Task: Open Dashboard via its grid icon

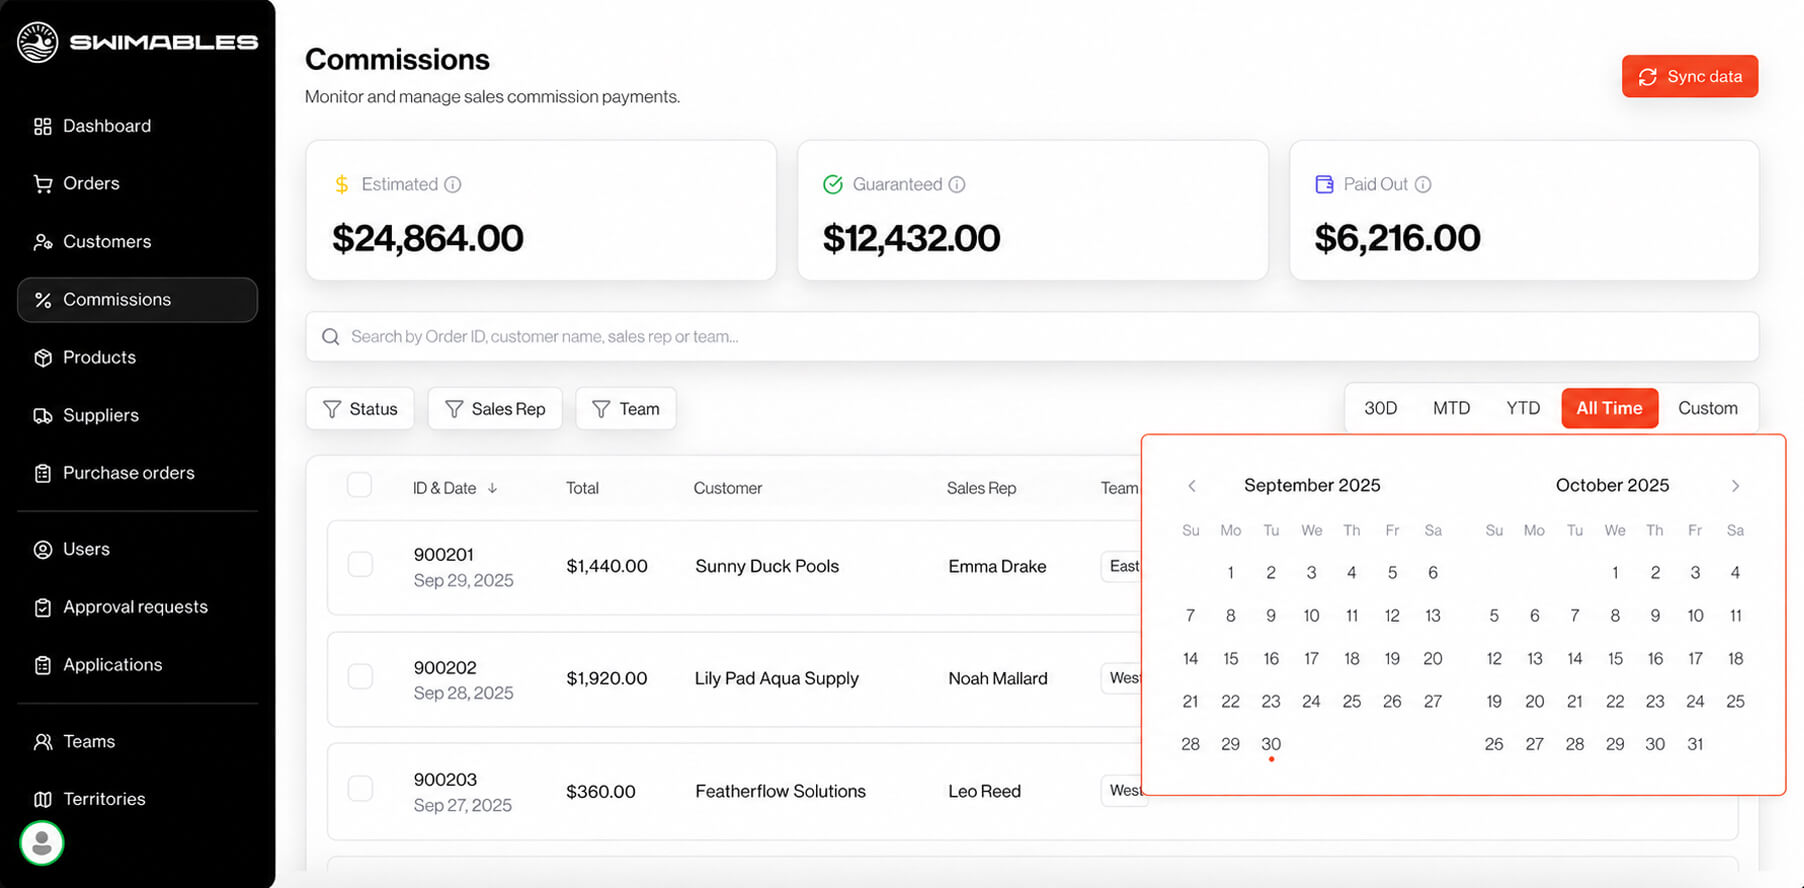Action: tap(42, 126)
